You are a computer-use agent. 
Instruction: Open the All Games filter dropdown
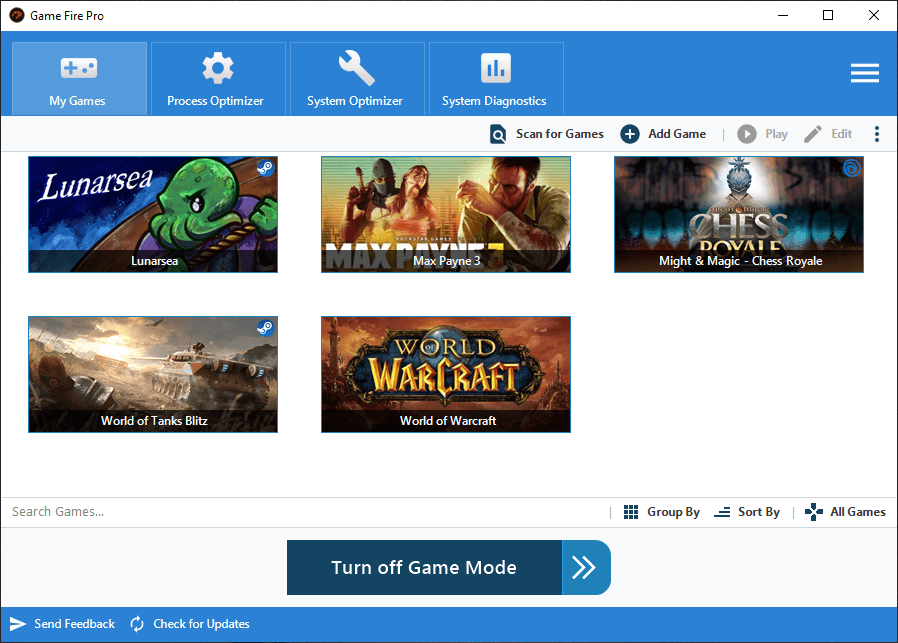point(858,512)
